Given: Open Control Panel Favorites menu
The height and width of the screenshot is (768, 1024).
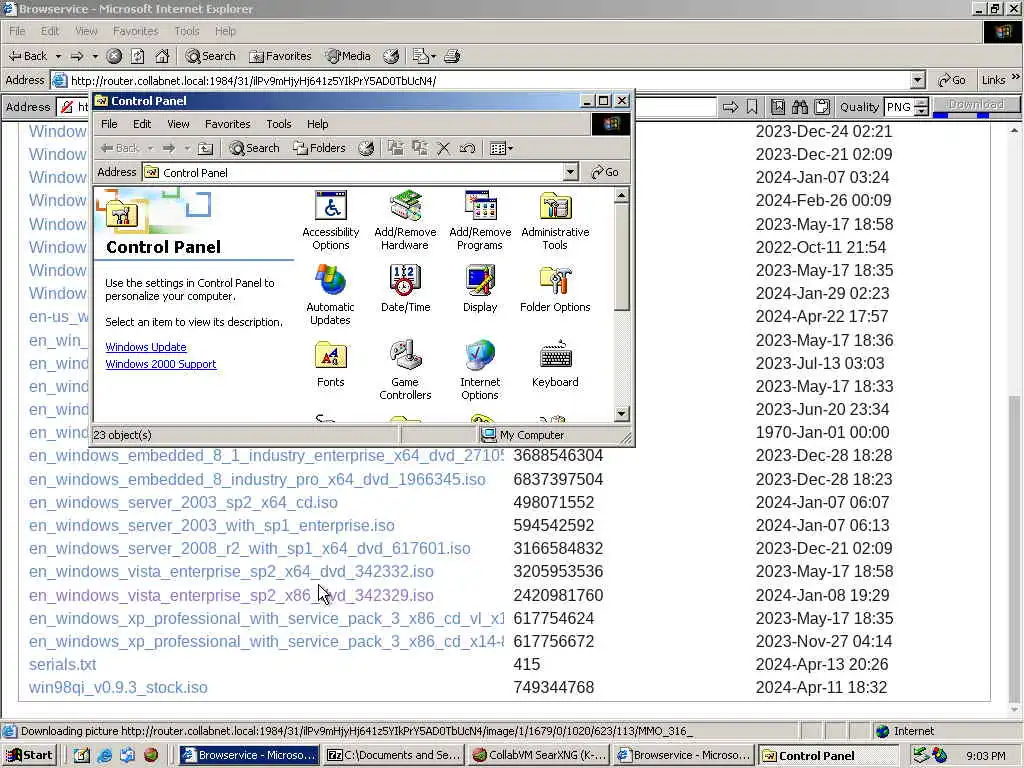Looking at the screenshot, I should click(227, 124).
